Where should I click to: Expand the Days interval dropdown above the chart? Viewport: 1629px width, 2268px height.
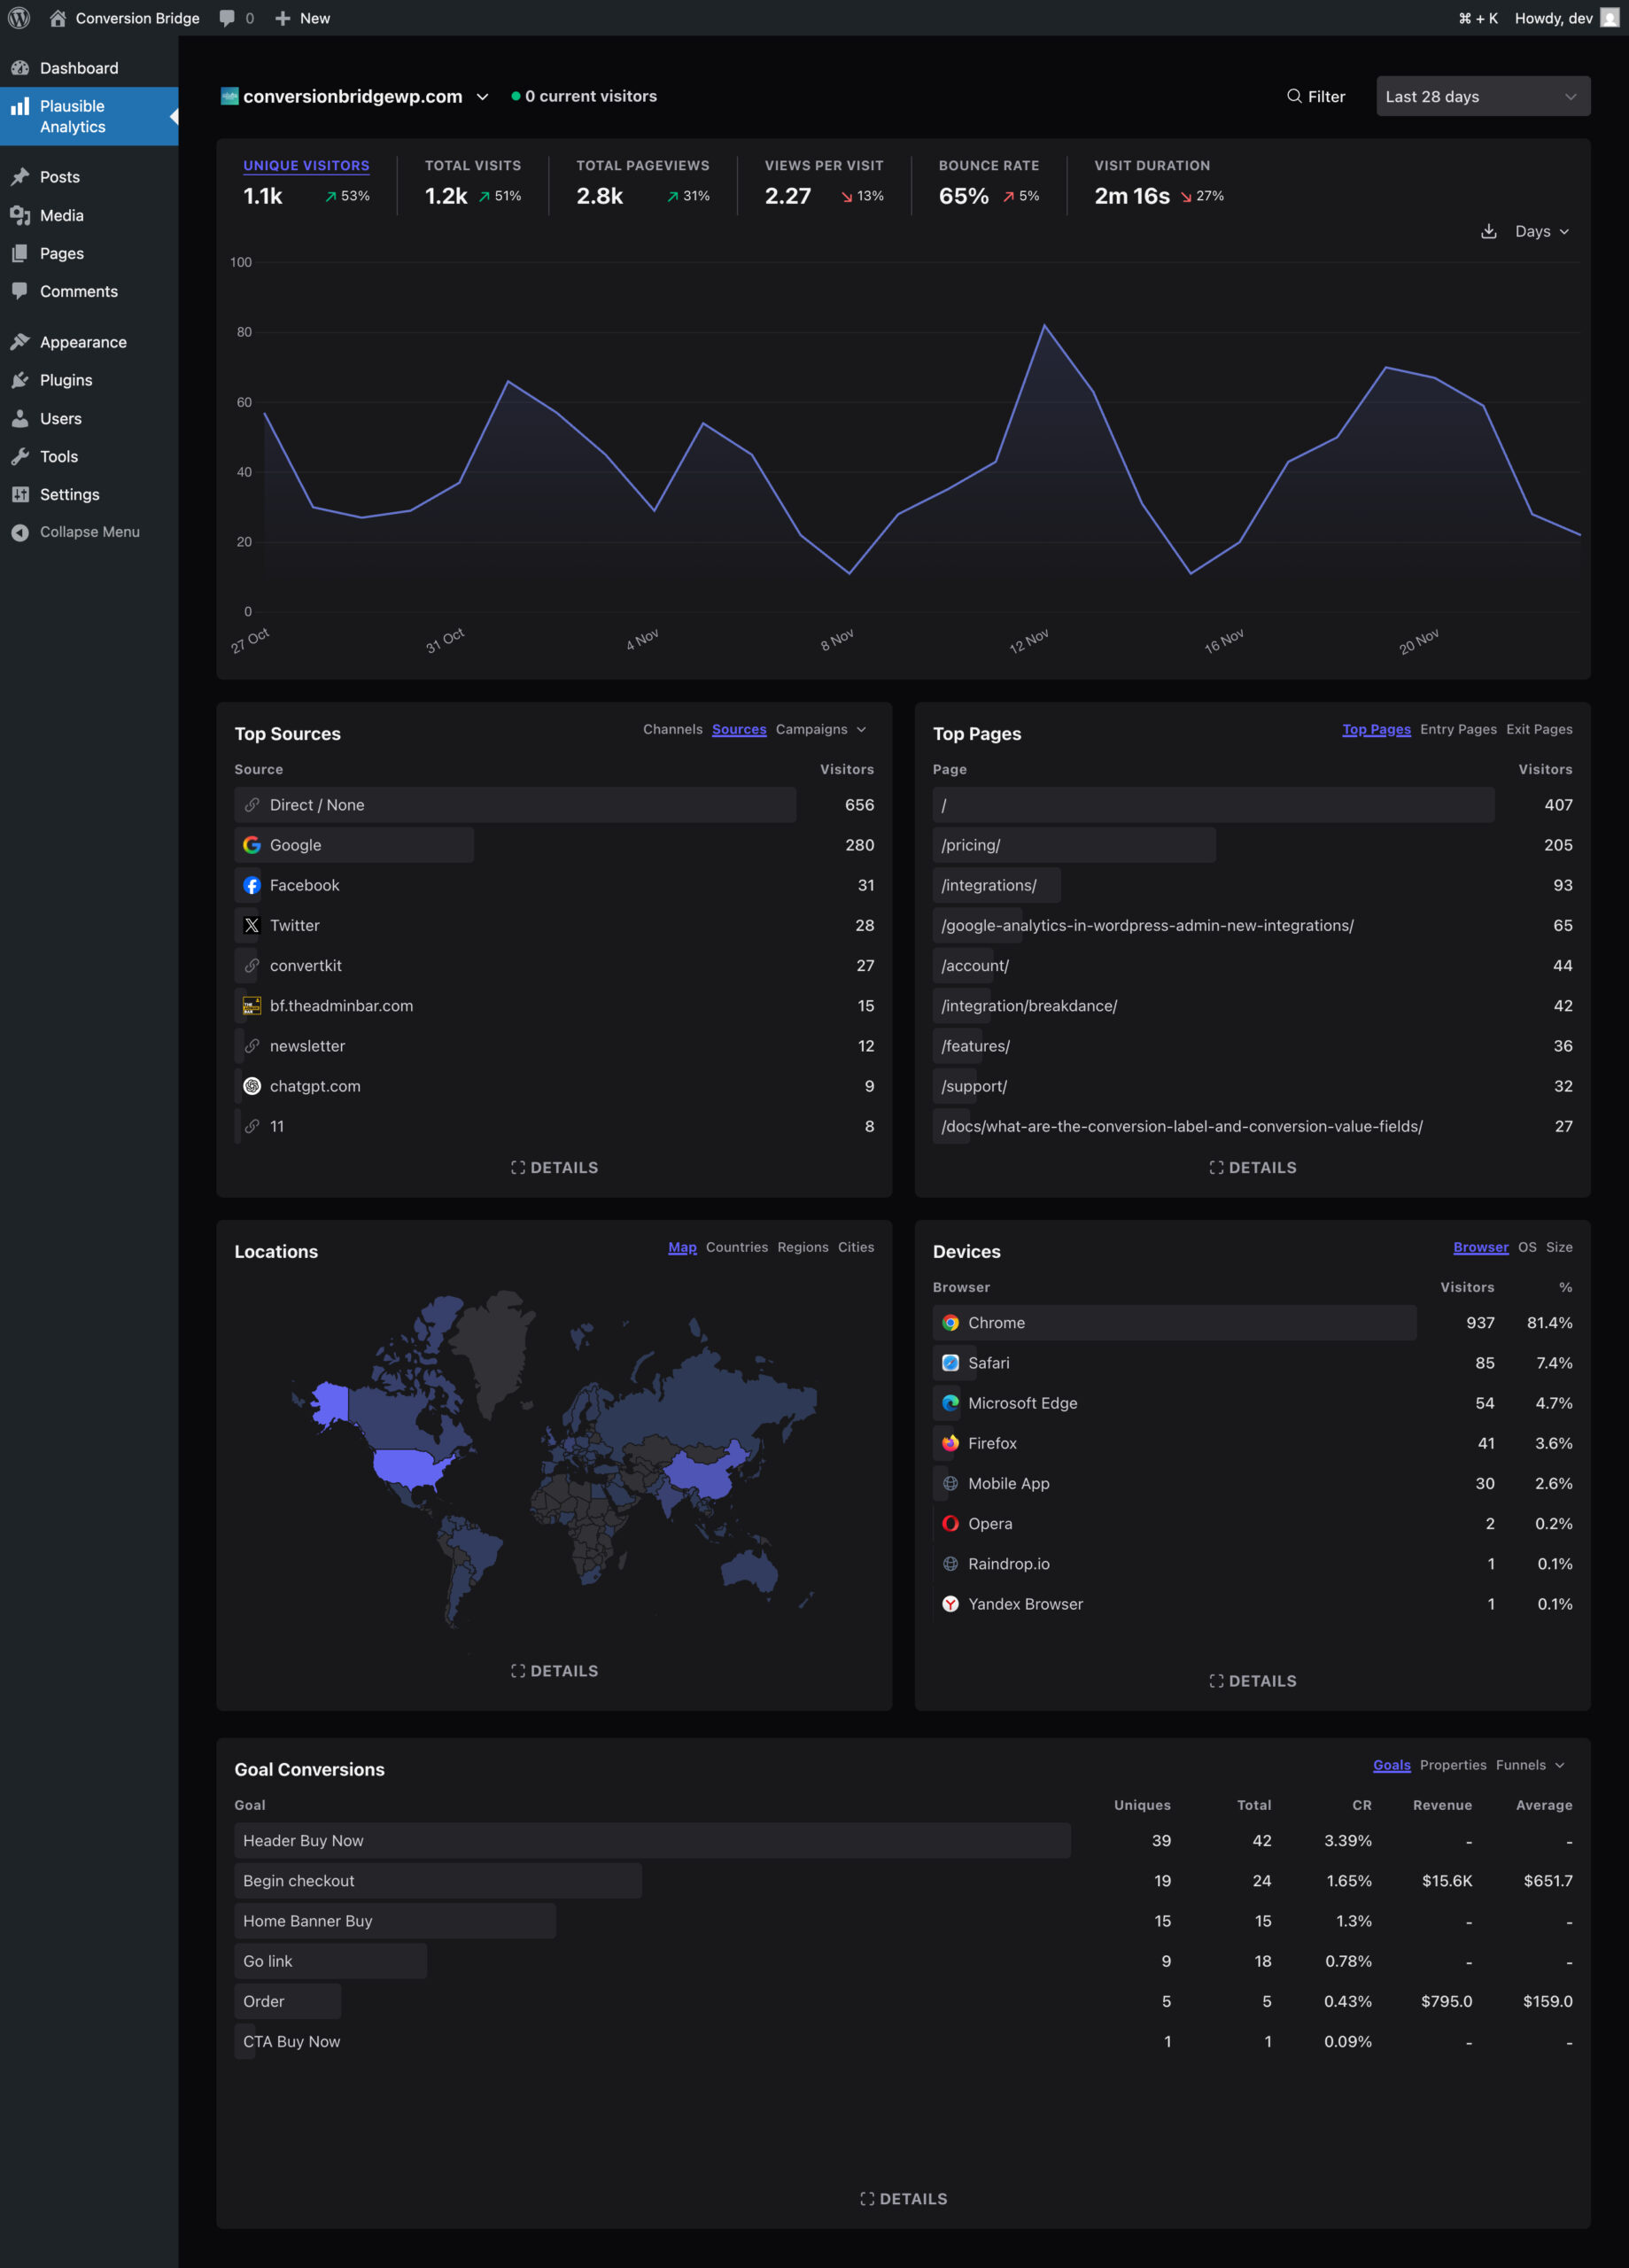coord(1540,231)
